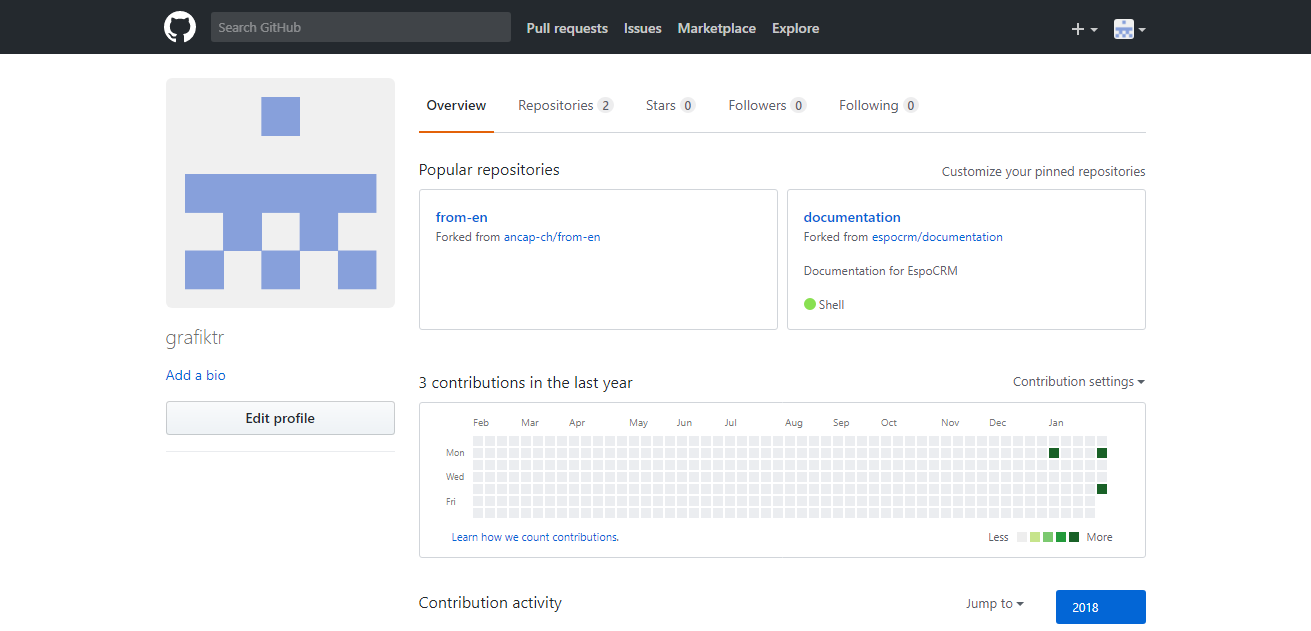Open the Issues page
1311x631 pixels.
point(643,28)
